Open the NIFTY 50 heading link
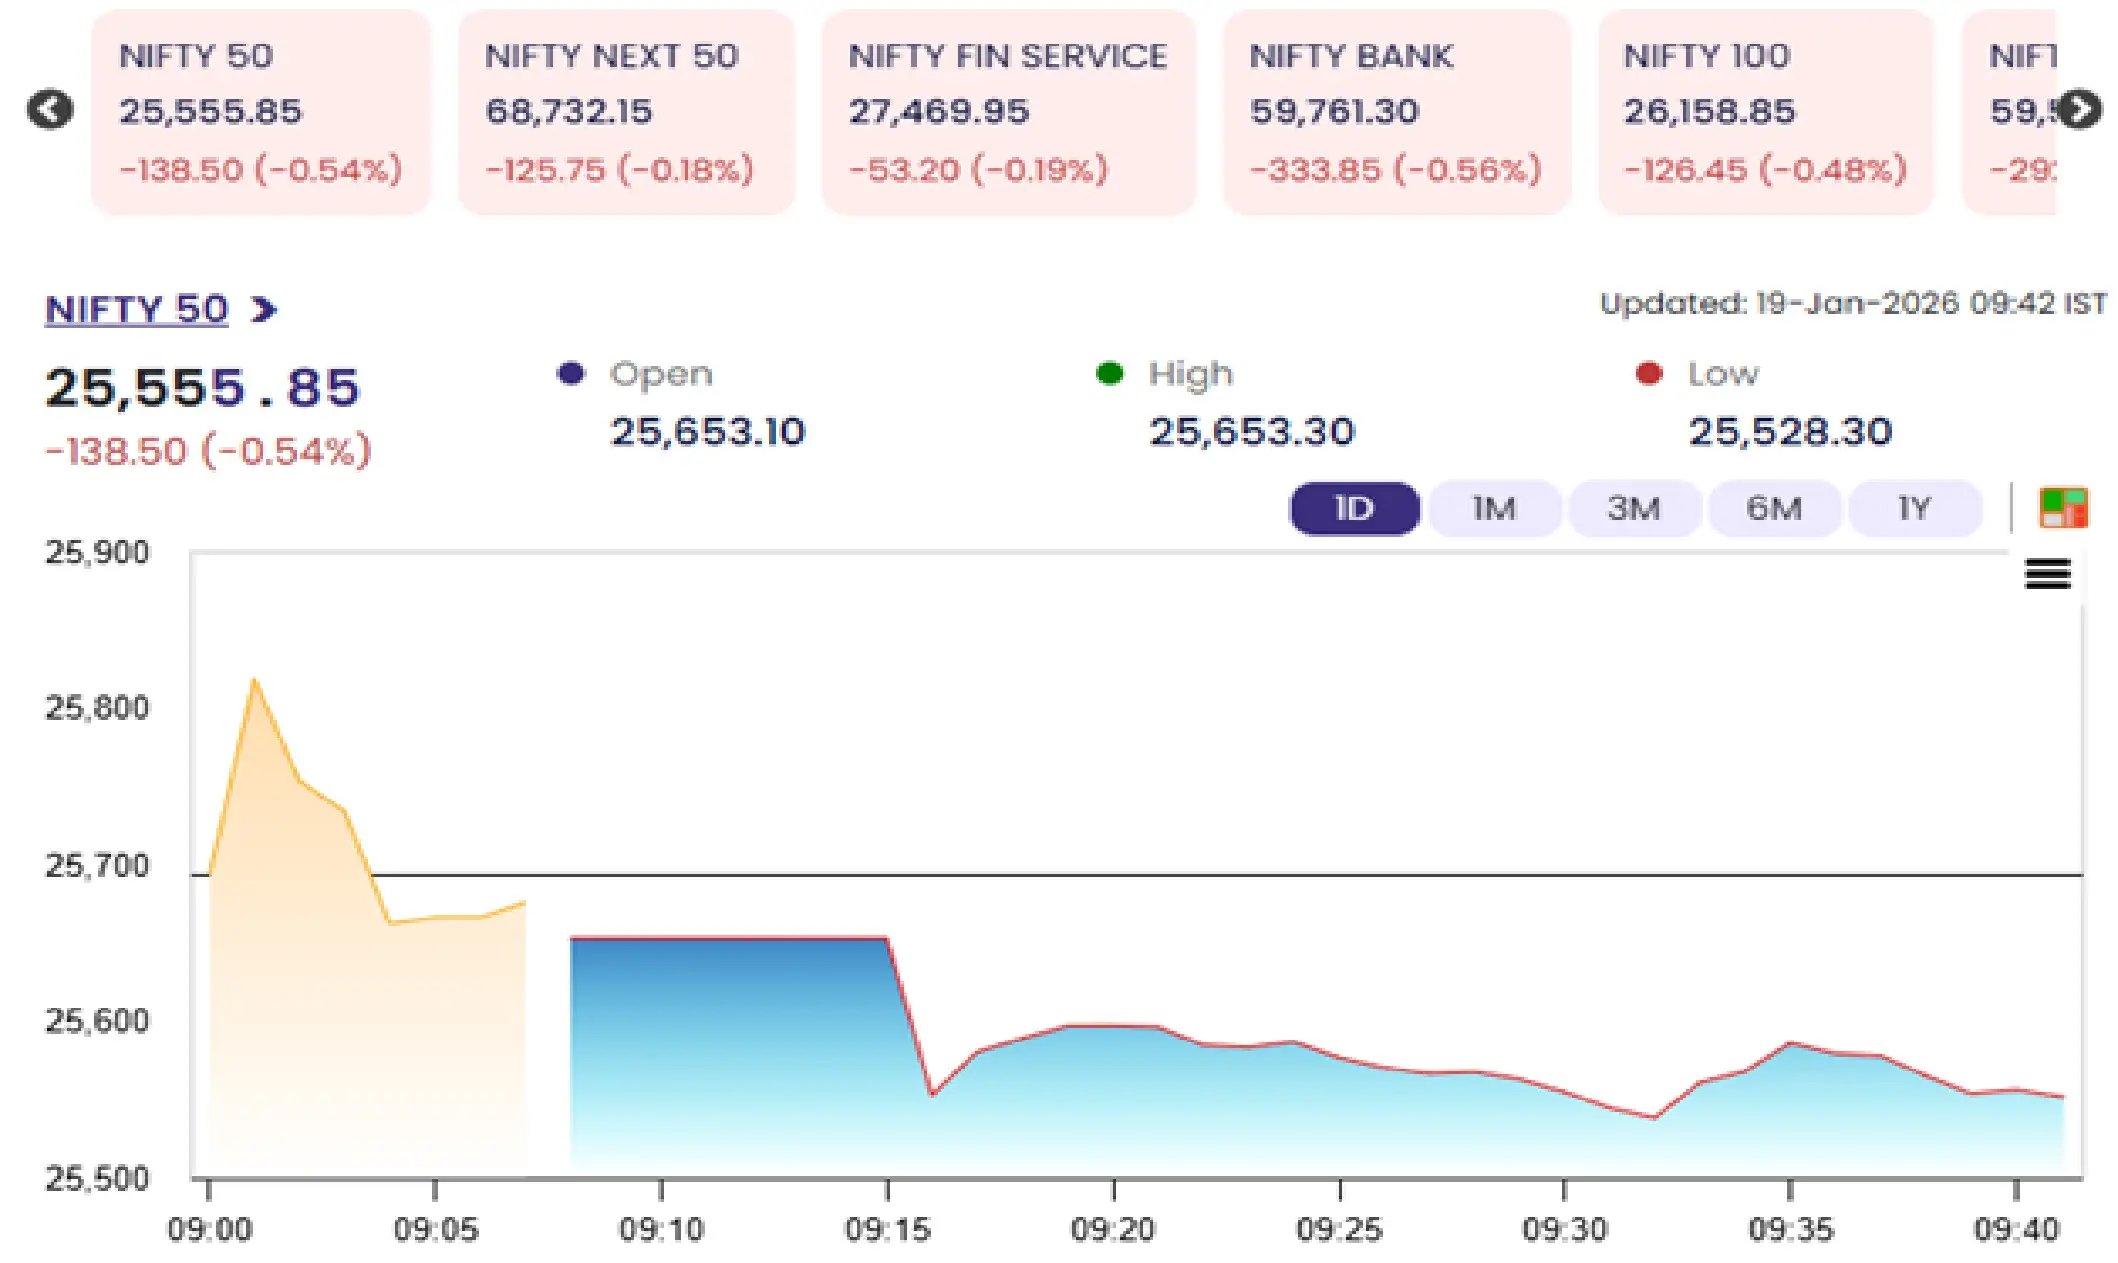 (137, 310)
